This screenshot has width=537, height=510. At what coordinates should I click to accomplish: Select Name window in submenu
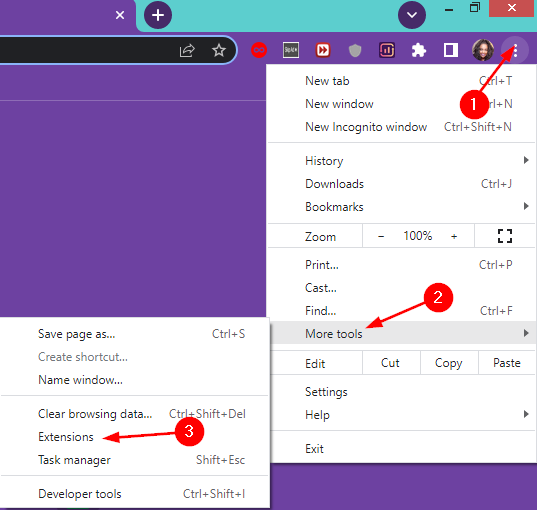(x=135, y=380)
